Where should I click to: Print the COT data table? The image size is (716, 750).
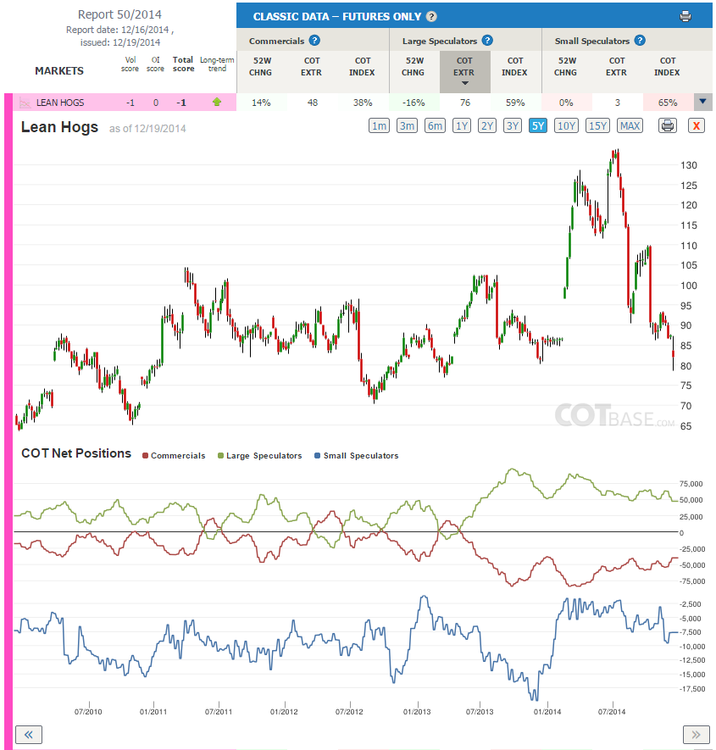coord(685,16)
